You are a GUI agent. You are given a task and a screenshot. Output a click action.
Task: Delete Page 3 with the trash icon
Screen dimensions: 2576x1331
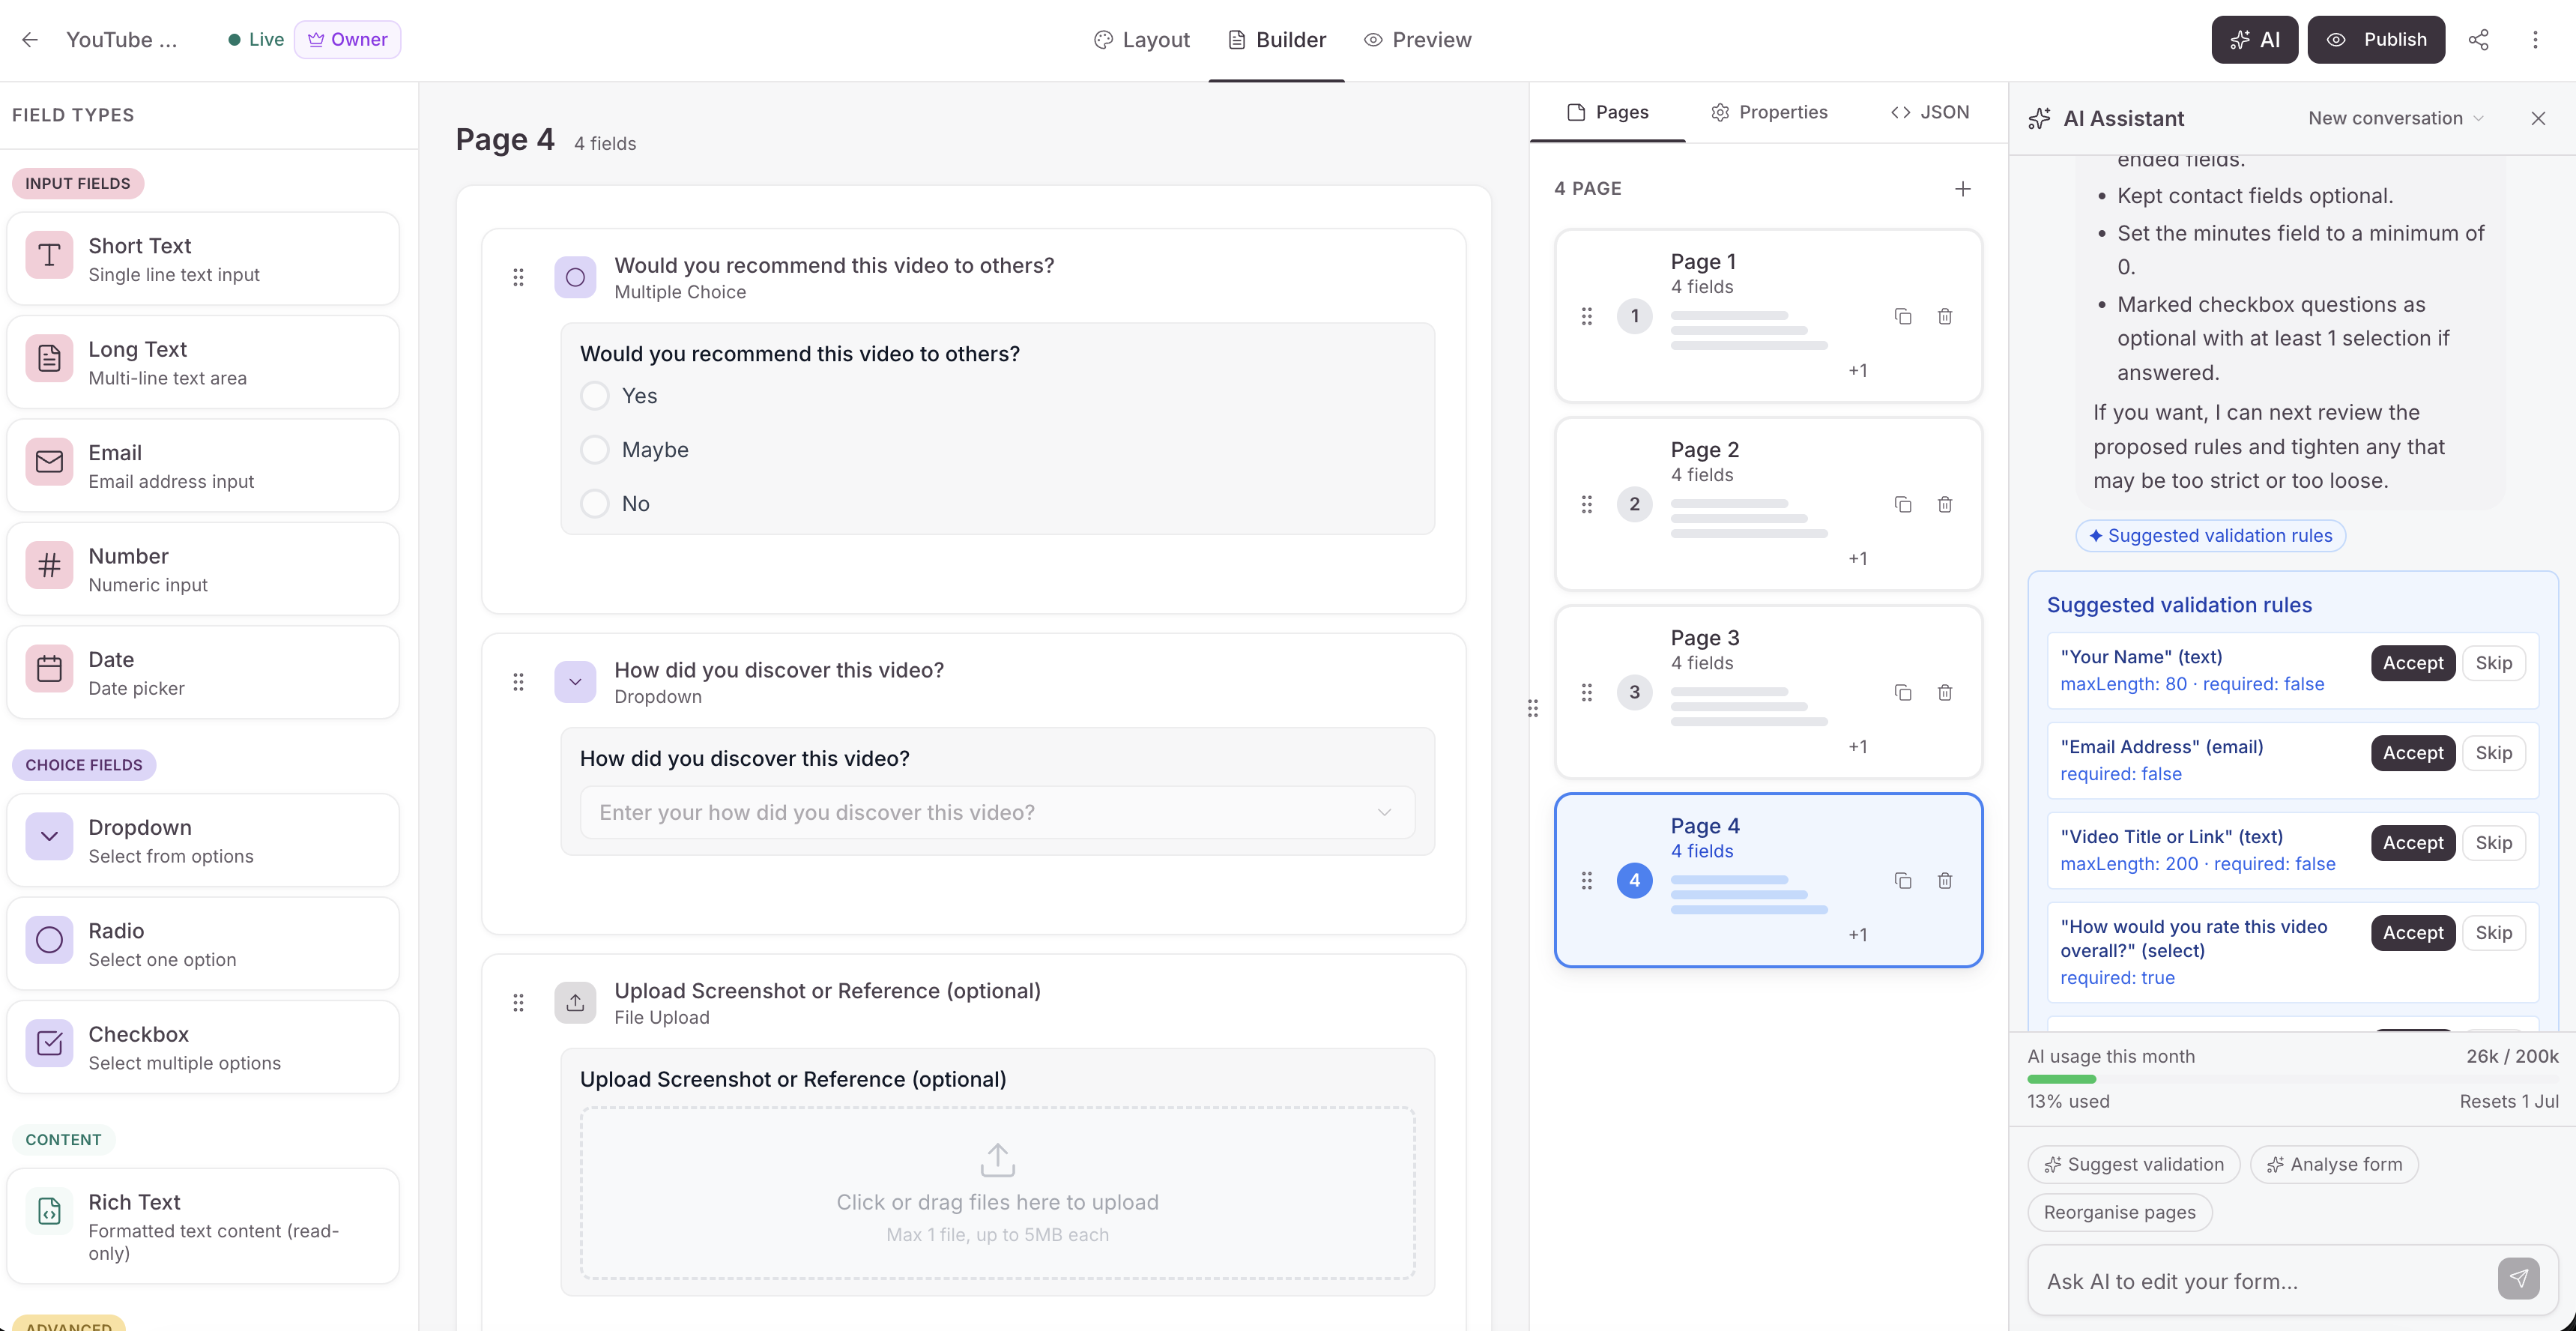click(1945, 692)
